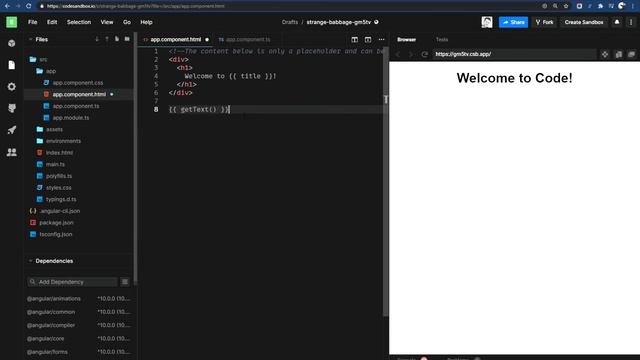This screenshot has height=360, width=640.
Task: Click the dependency list menu icon
Action: [x=125, y=282]
